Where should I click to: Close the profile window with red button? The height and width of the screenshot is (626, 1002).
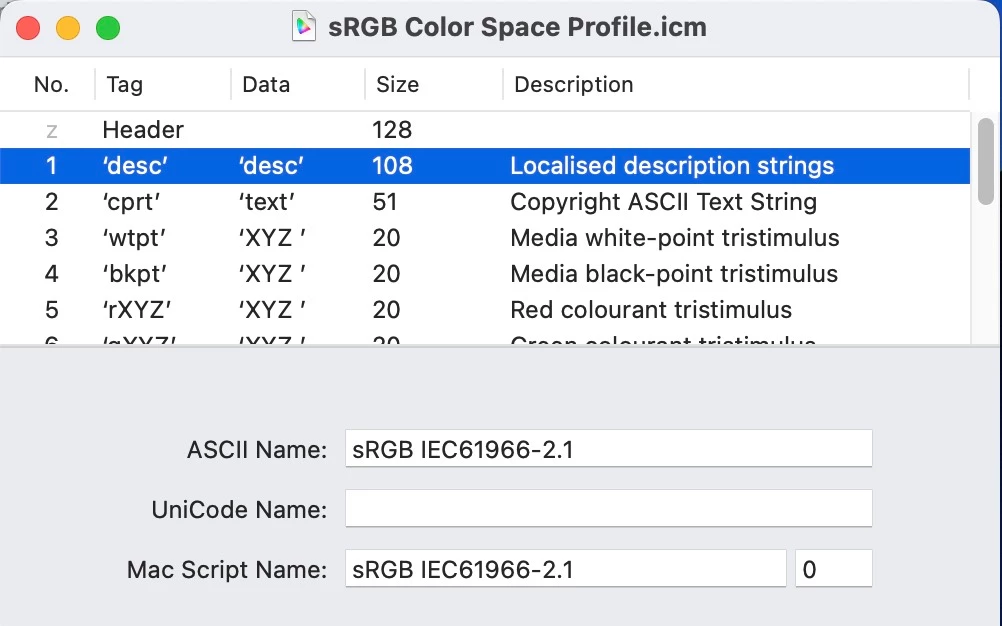[28, 28]
